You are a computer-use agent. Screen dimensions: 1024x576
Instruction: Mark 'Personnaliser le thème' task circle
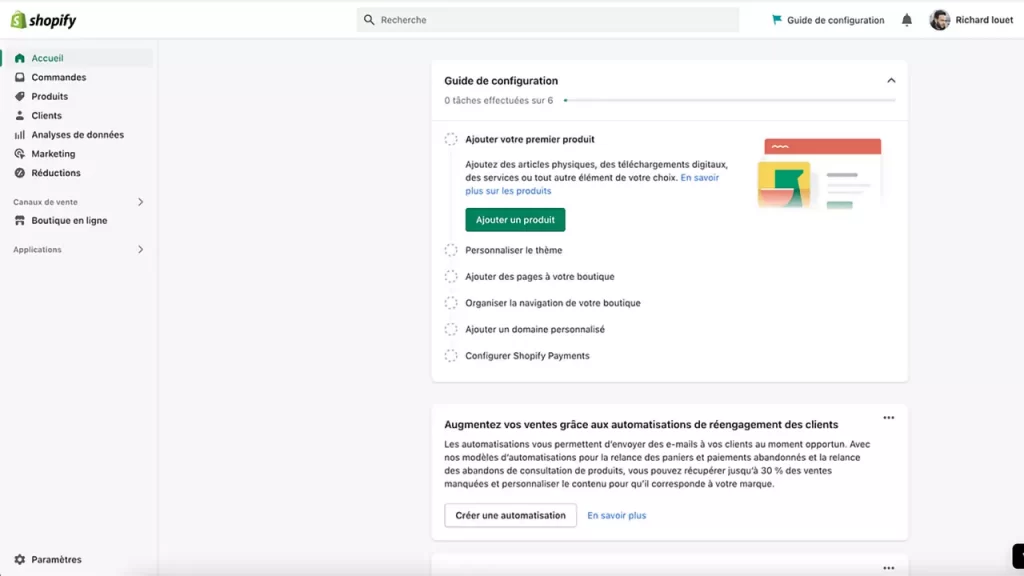[x=451, y=250]
